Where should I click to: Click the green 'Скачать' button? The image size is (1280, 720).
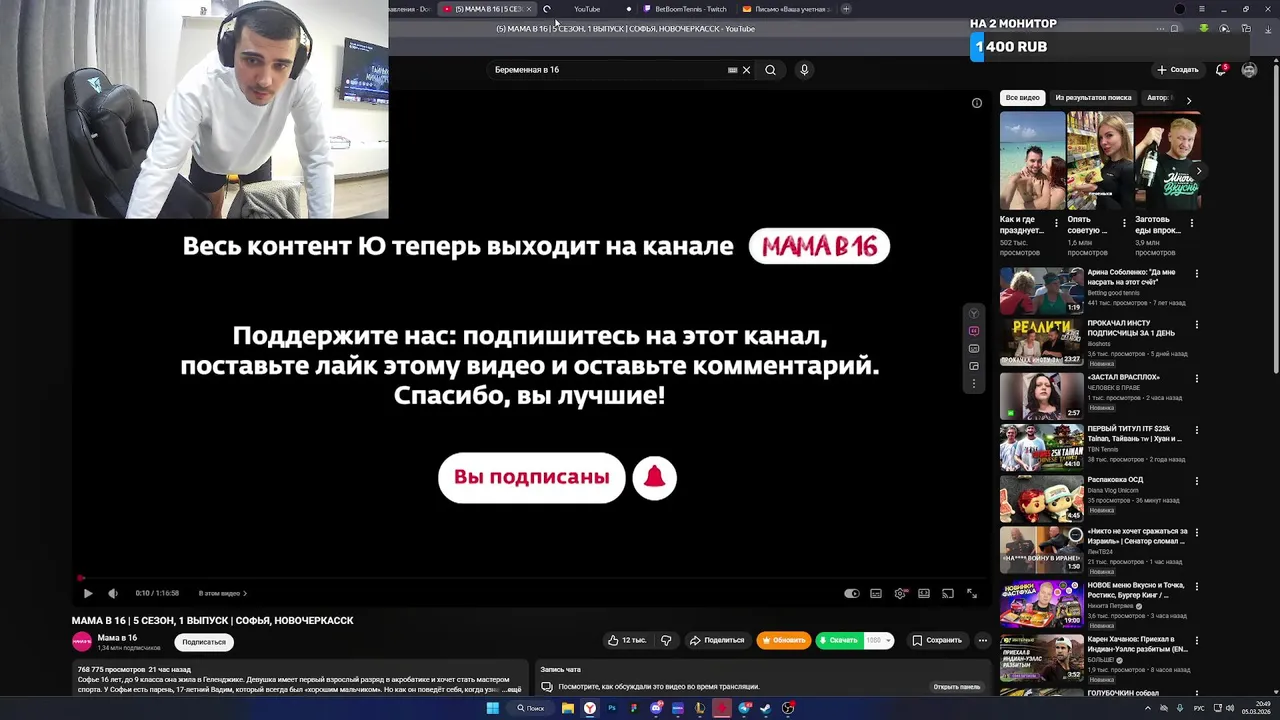tap(839, 640)
